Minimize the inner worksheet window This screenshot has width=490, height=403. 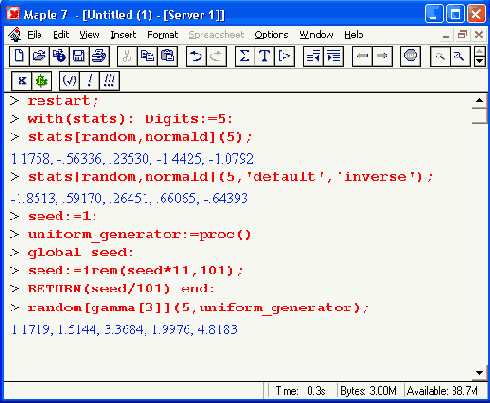(x=446, y=35)
